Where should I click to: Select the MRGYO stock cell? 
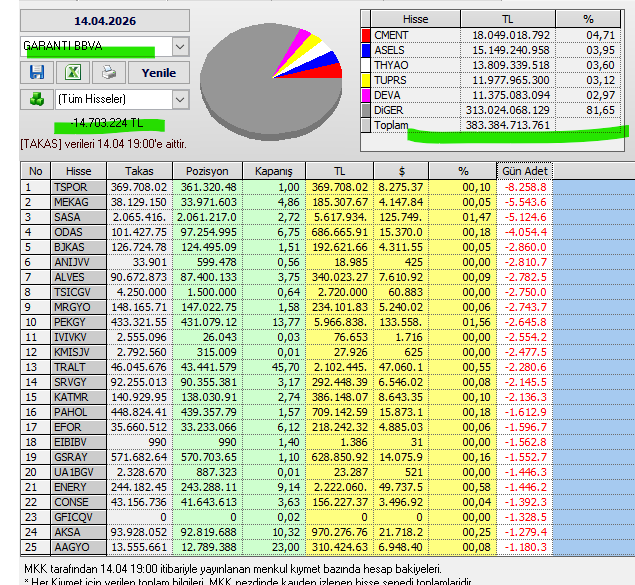pyautogui.click(x=79, y=307)
